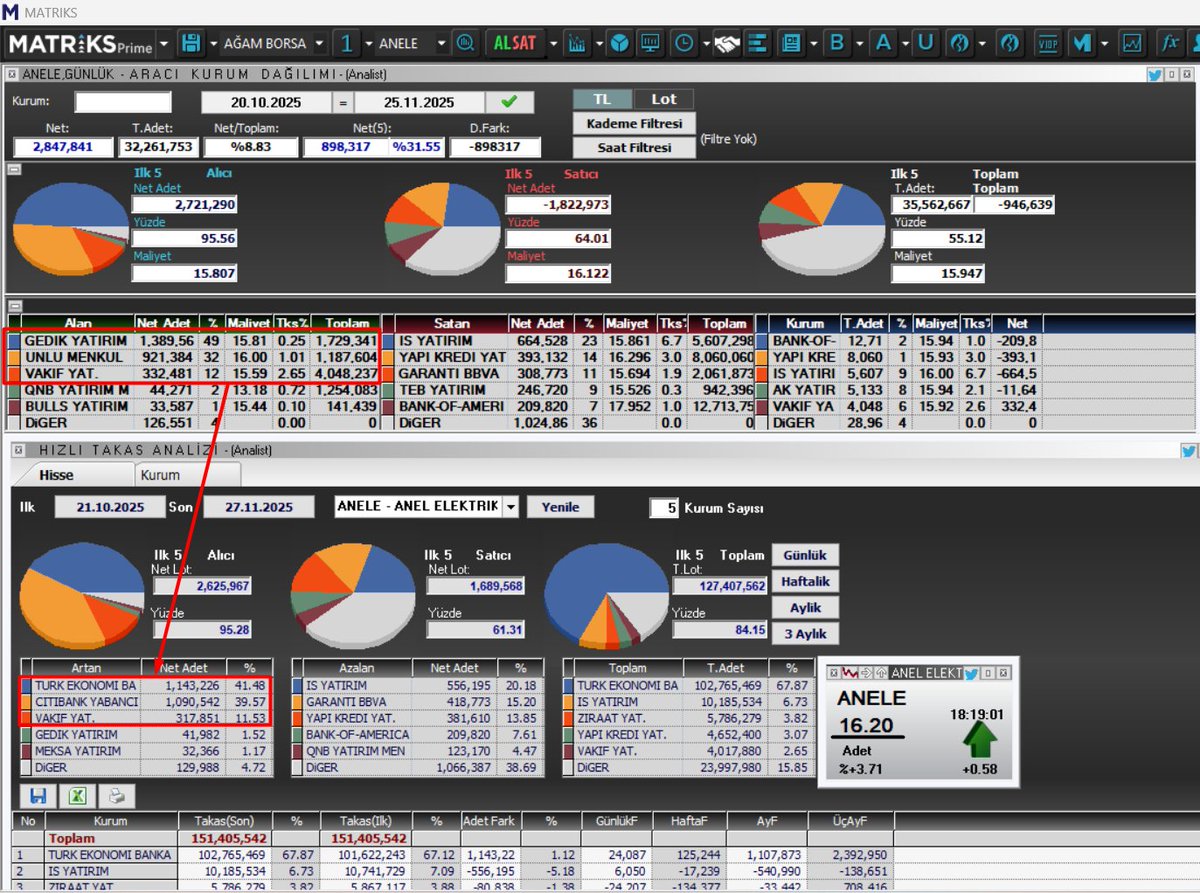Click the fx formula toolbar icon
Image resolution: width=1200 pixels, height=893 pixels.
pyautogui.click(x=1168, y=43)
